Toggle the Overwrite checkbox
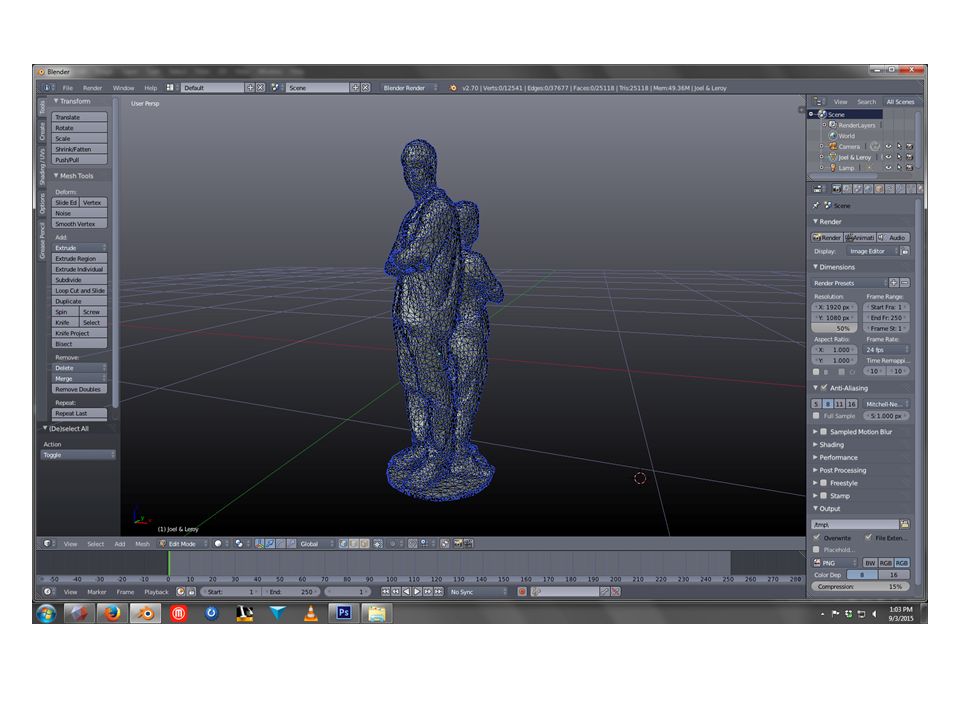This screenshot has width=960, height=720. [817, 538]
